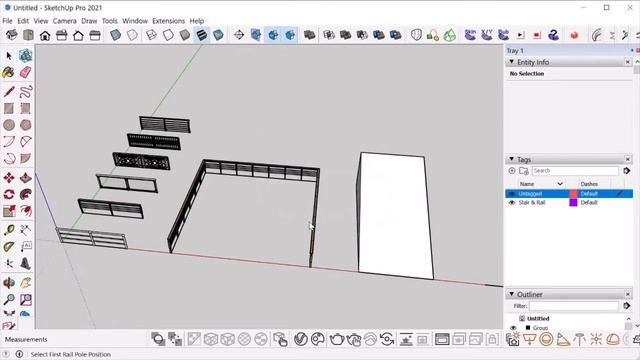Image resolution: width=640 pixels, height=360 pixels.
Task: Open the Name column sort dropdown
Action: click(560, 184)
